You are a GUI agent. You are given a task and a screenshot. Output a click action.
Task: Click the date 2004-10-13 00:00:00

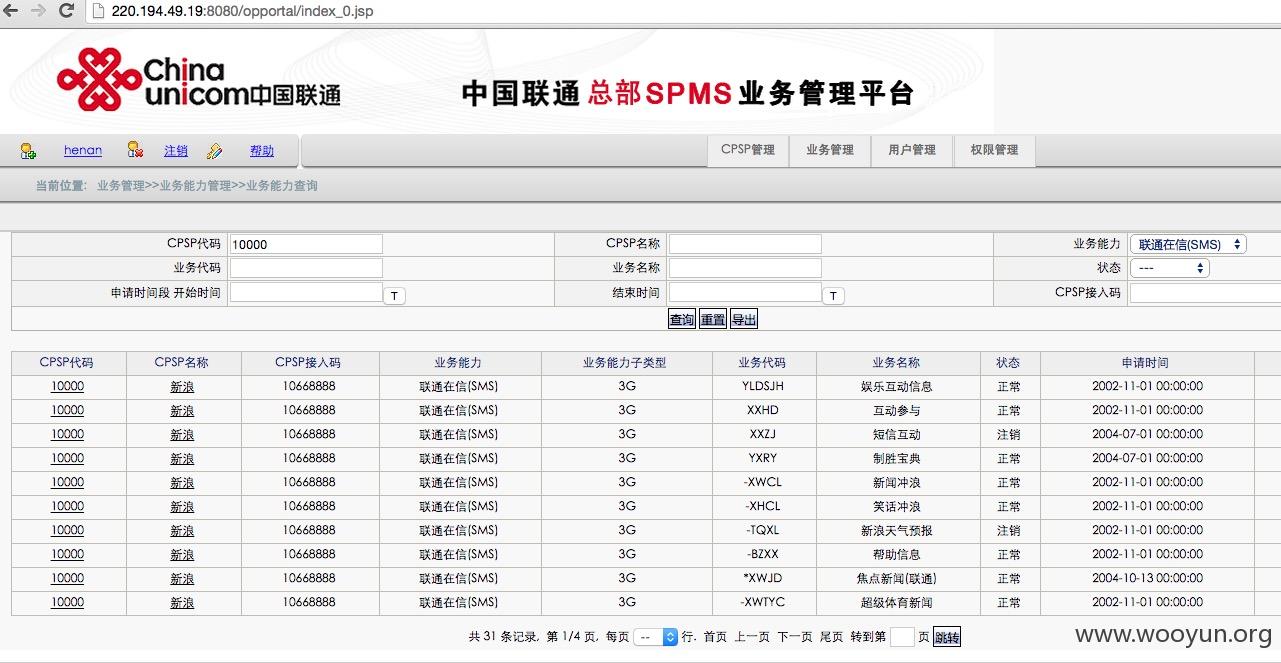(1147, 578)
